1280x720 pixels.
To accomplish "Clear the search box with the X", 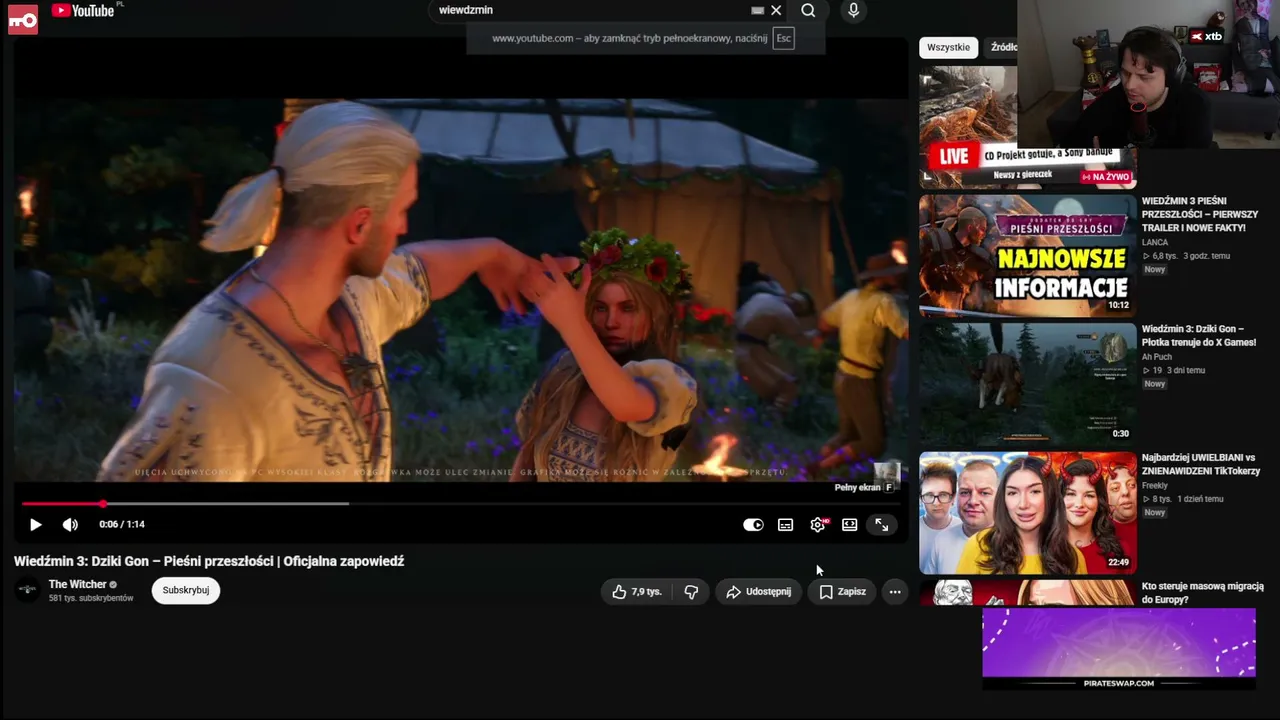I will click(776, 11).
